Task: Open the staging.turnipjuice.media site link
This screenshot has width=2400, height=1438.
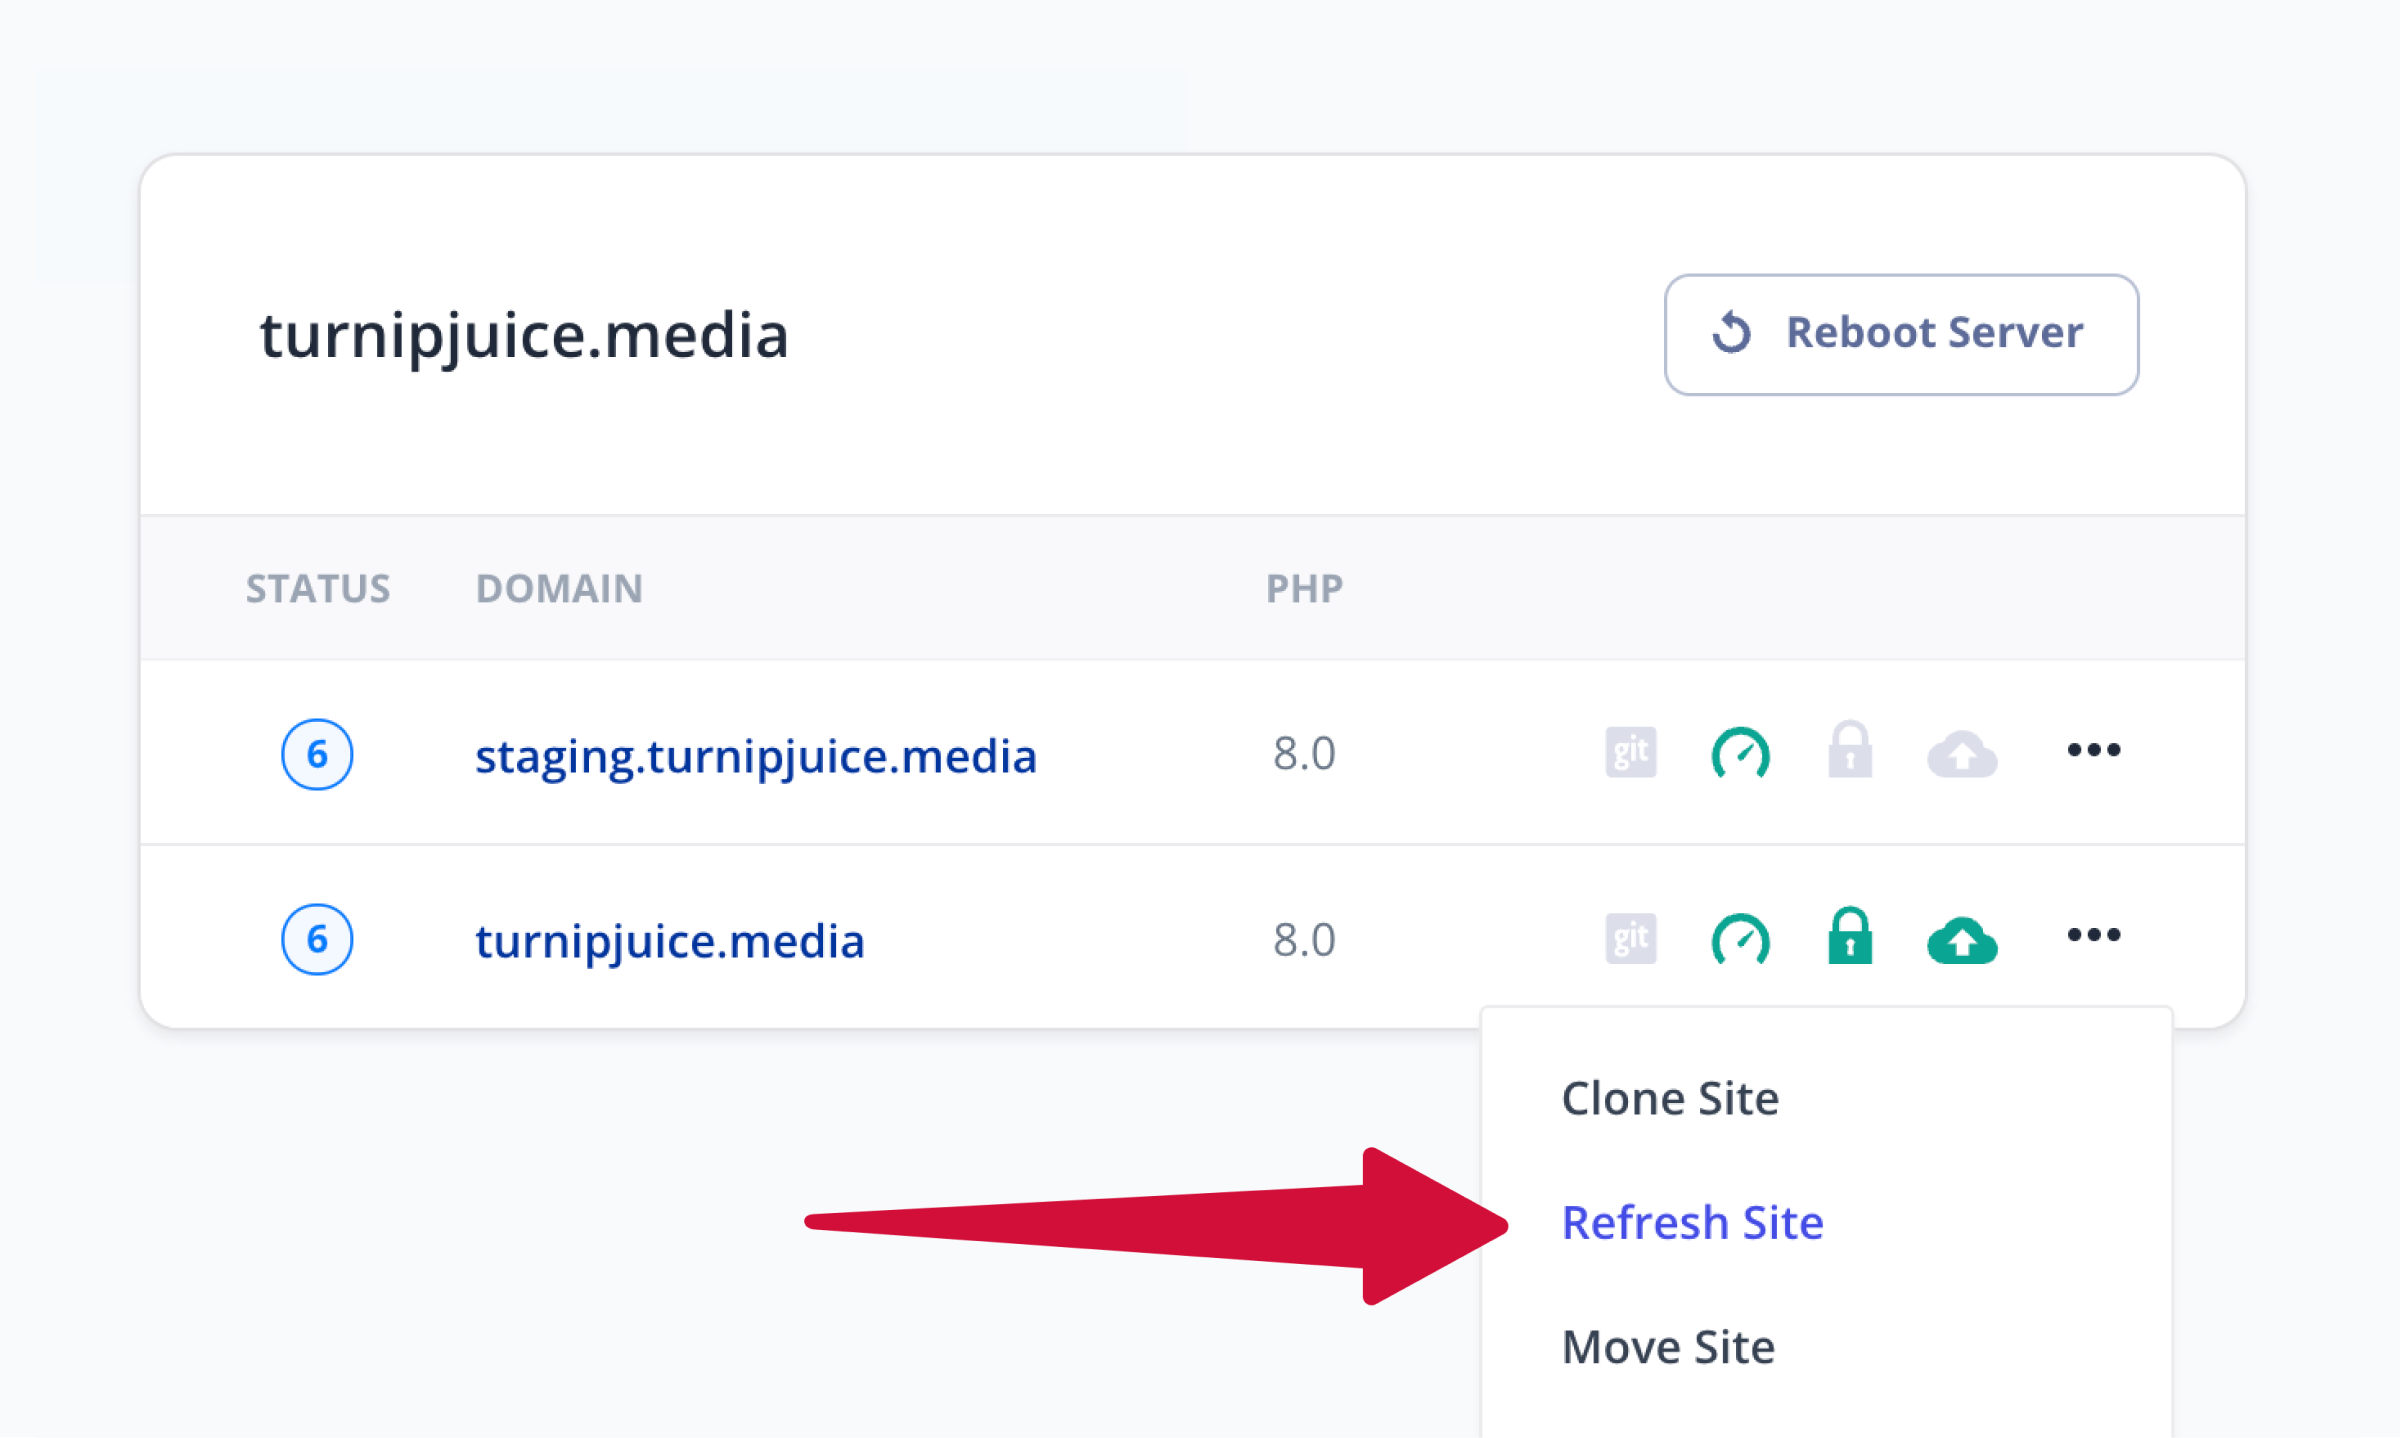Action: (755, 756)
